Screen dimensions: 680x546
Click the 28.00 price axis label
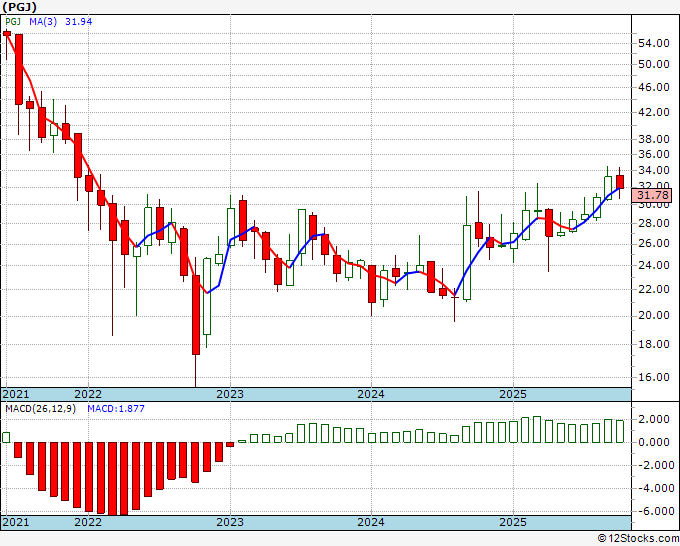pyautogui.click(x=654, y=223)
